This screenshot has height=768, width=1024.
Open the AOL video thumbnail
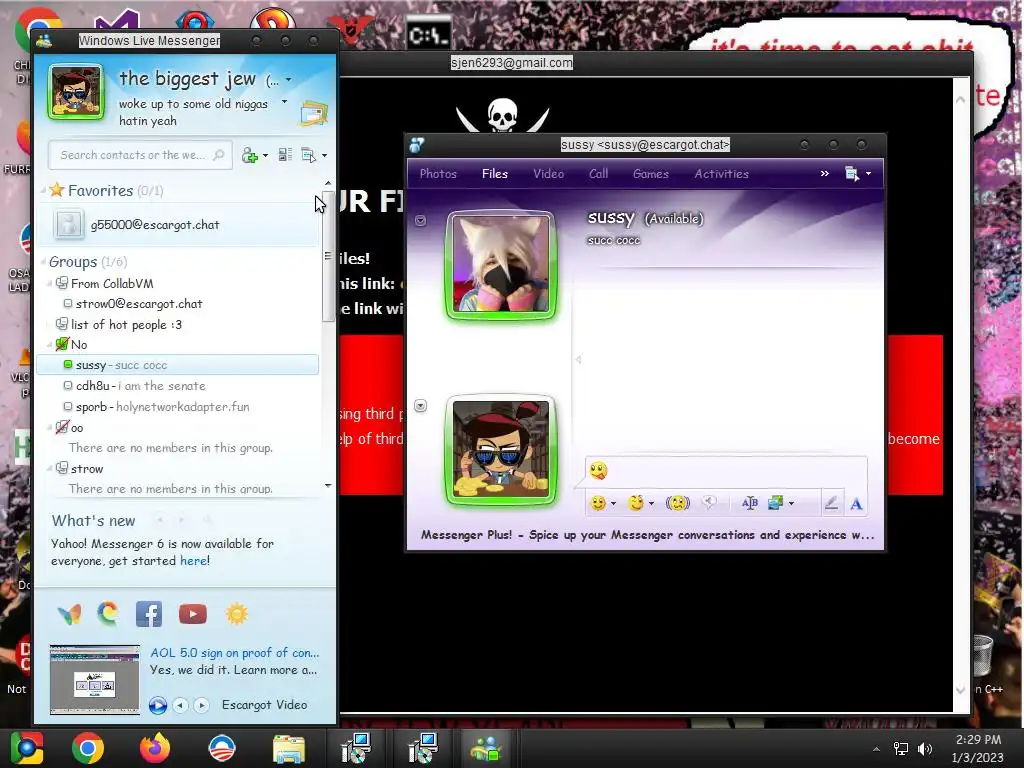click(x=95, y=679)
